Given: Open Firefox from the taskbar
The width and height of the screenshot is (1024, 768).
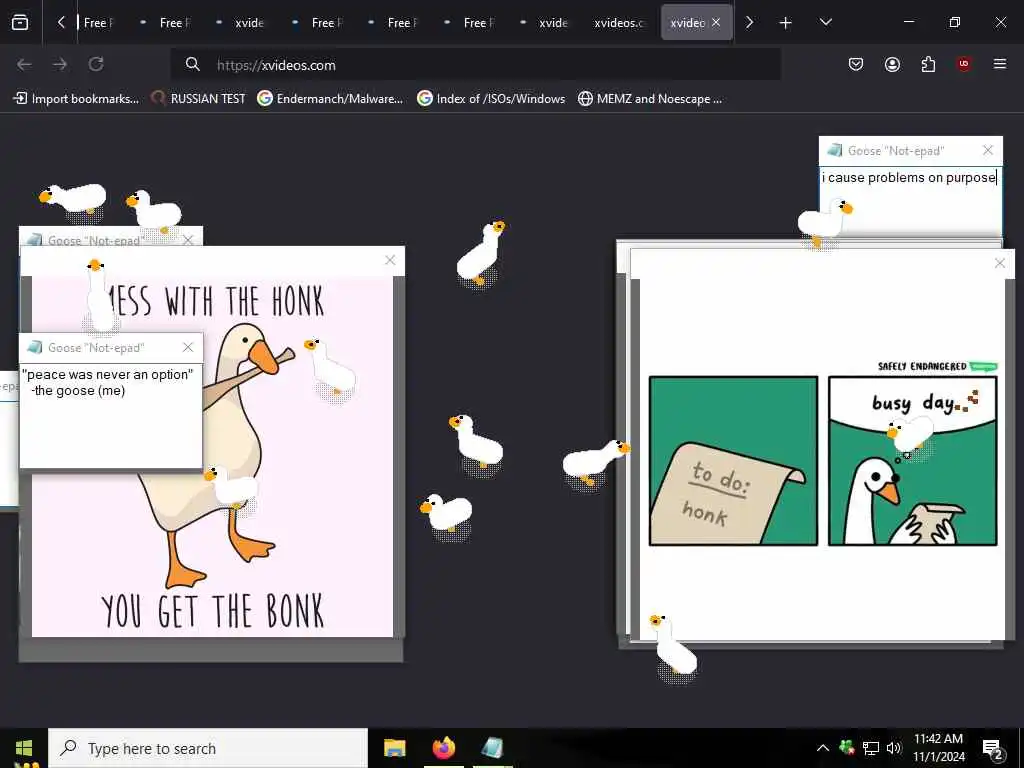Looking at the screenshot, I should tap(444, 748).
